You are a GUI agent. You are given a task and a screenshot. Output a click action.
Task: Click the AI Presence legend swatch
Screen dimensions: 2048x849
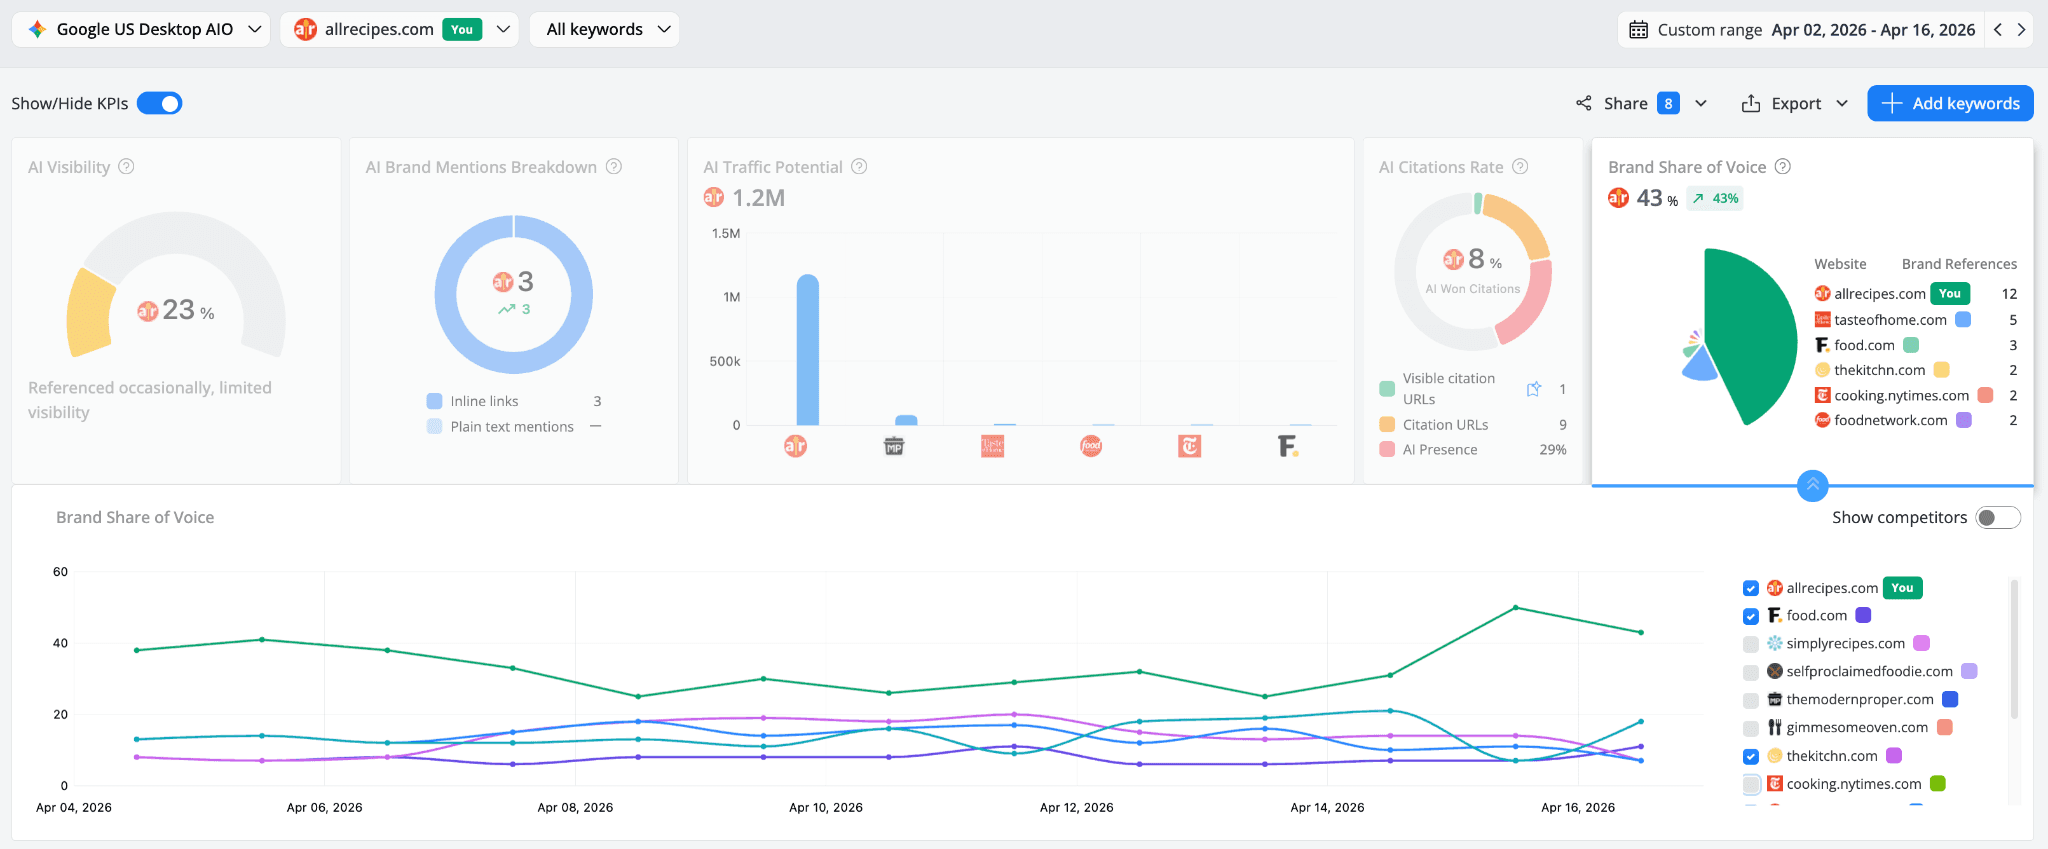click(x=1387, y=449)
